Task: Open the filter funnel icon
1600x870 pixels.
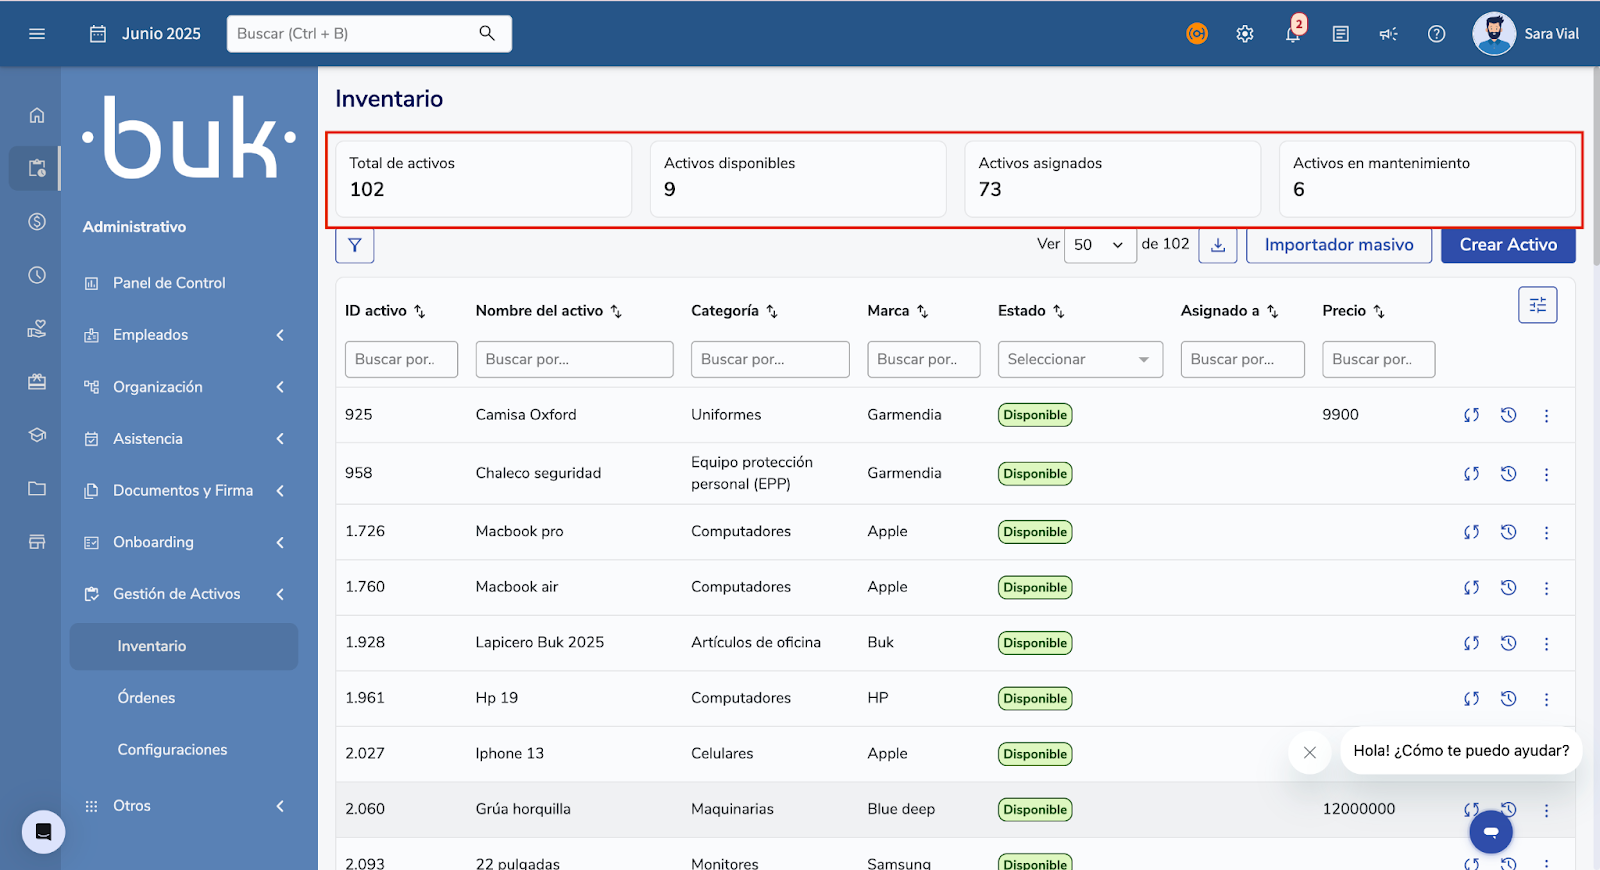Action: pos(354,245)
